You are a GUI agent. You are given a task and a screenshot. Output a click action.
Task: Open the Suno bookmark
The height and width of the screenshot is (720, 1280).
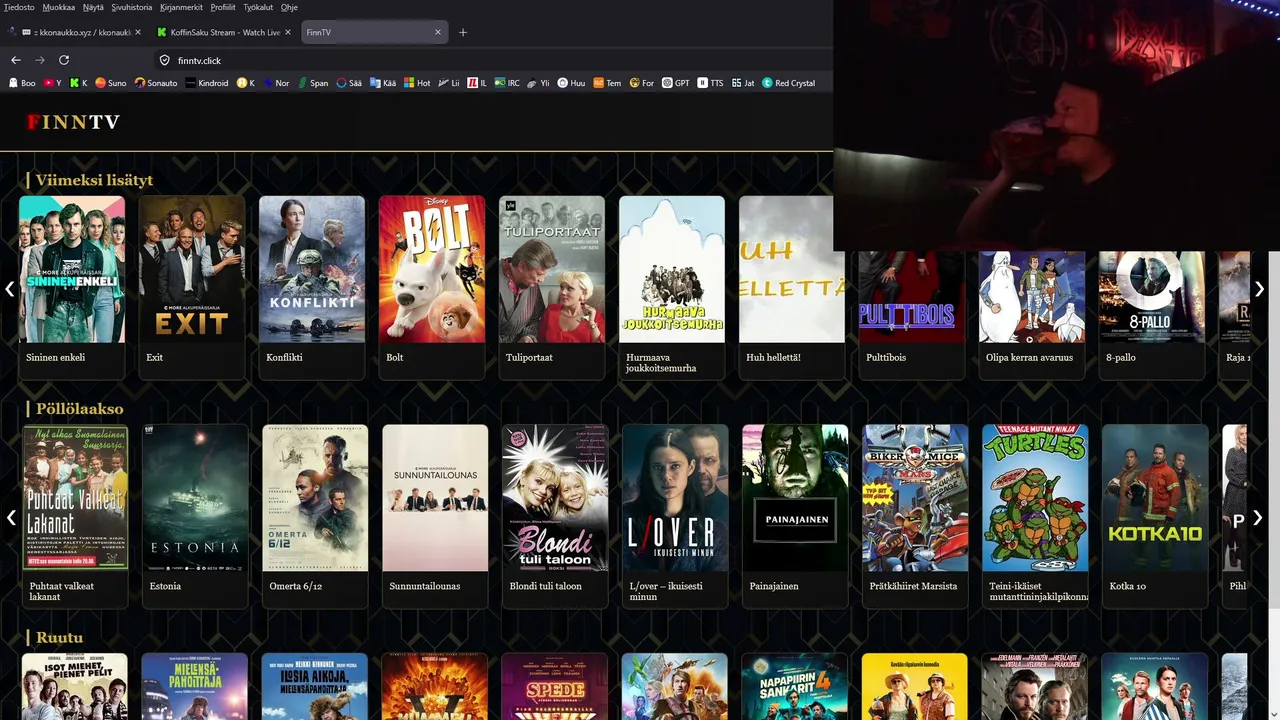pos(110,83)
